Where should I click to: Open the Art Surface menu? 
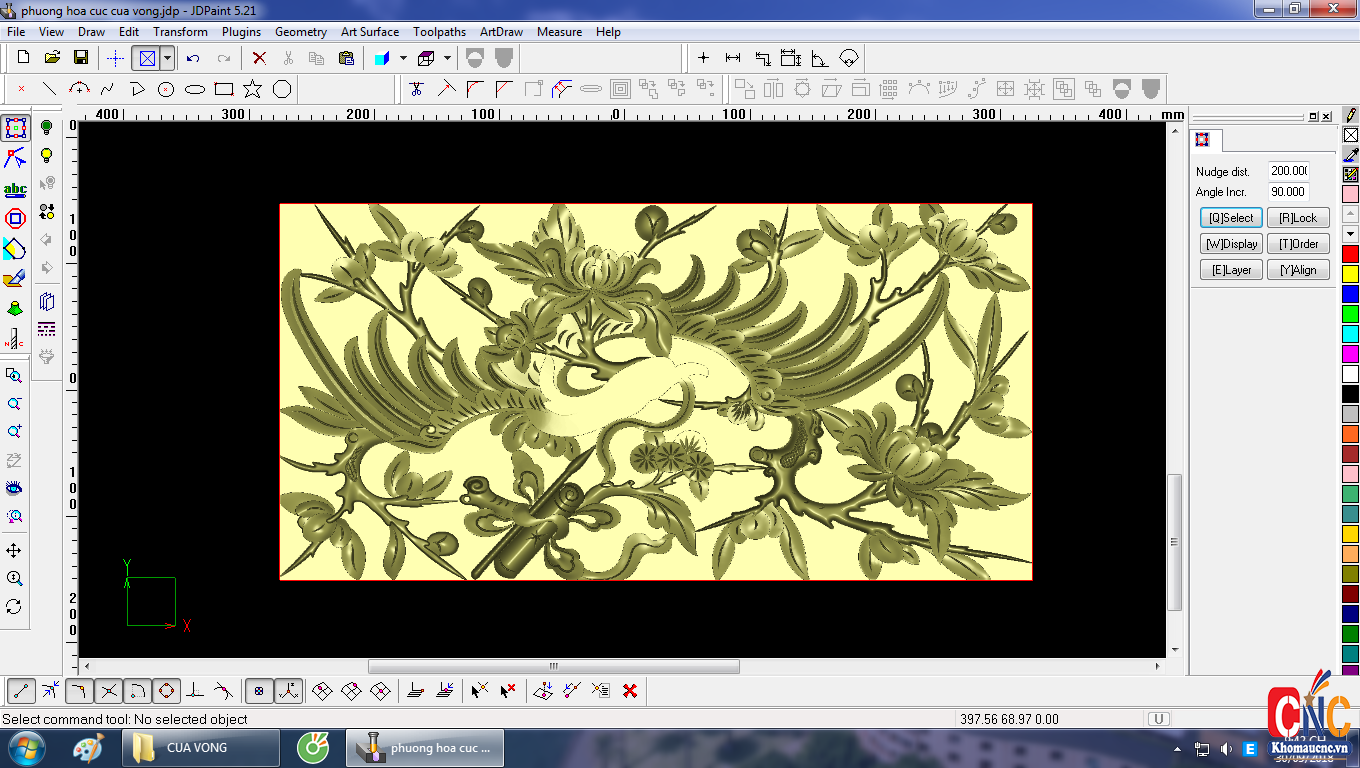[369, 32]
